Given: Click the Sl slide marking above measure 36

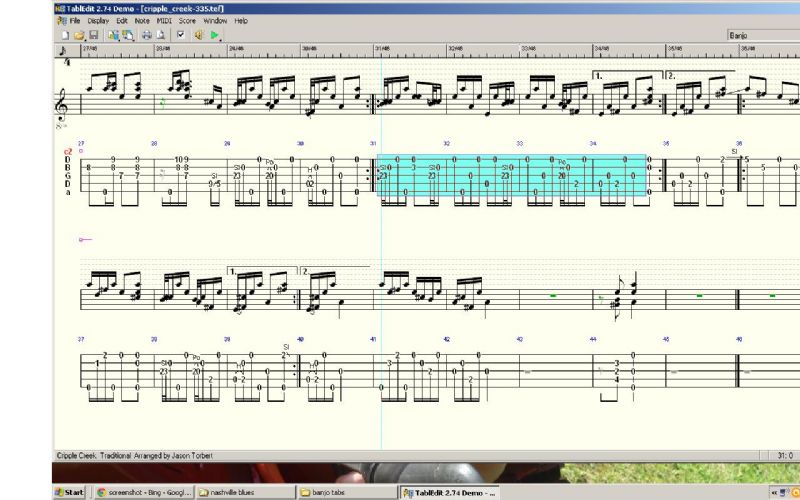Looking at the screenshot, I should click(x=735, y=152).
